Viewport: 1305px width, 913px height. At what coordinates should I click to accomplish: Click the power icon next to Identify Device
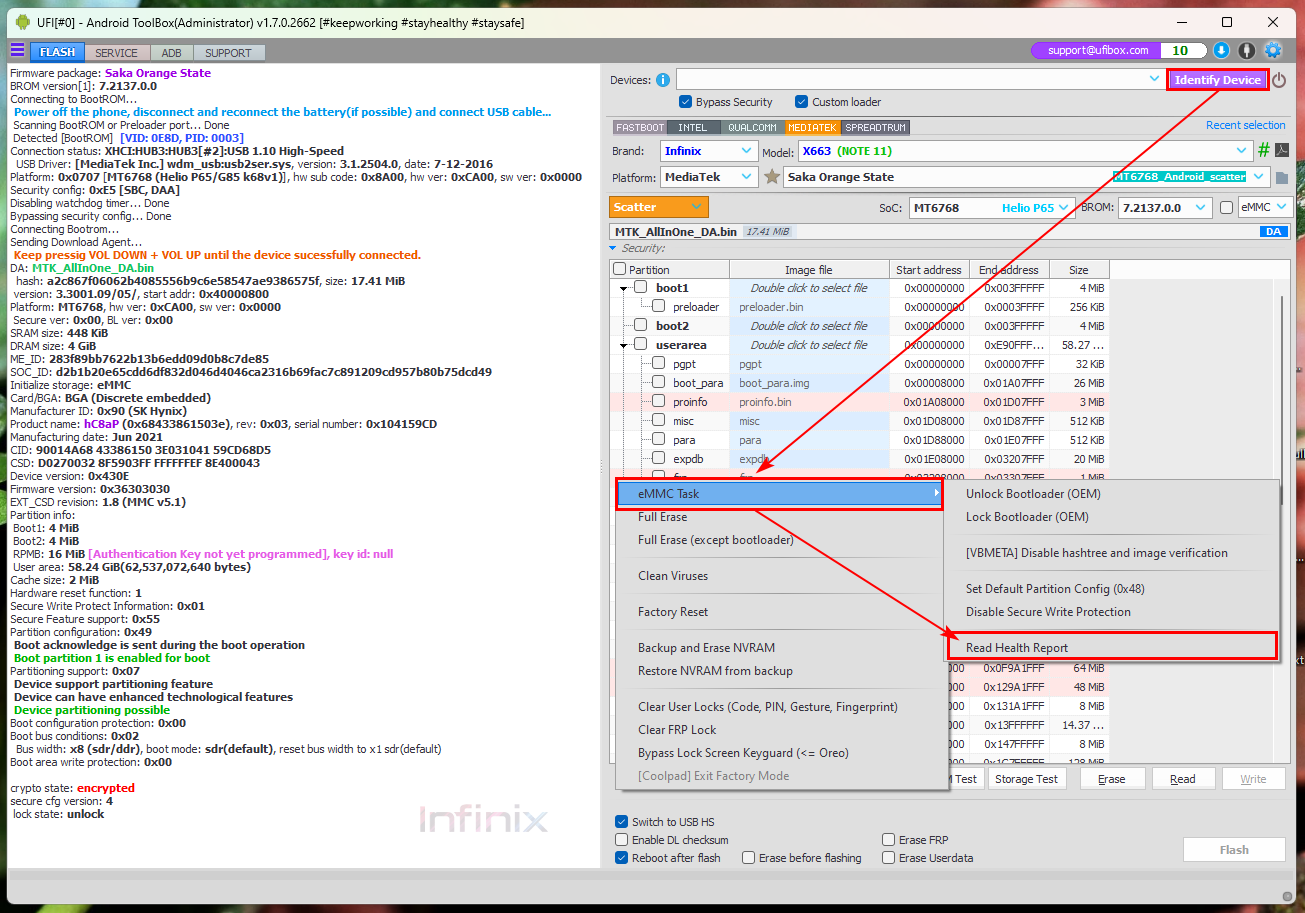[1279, 80]
